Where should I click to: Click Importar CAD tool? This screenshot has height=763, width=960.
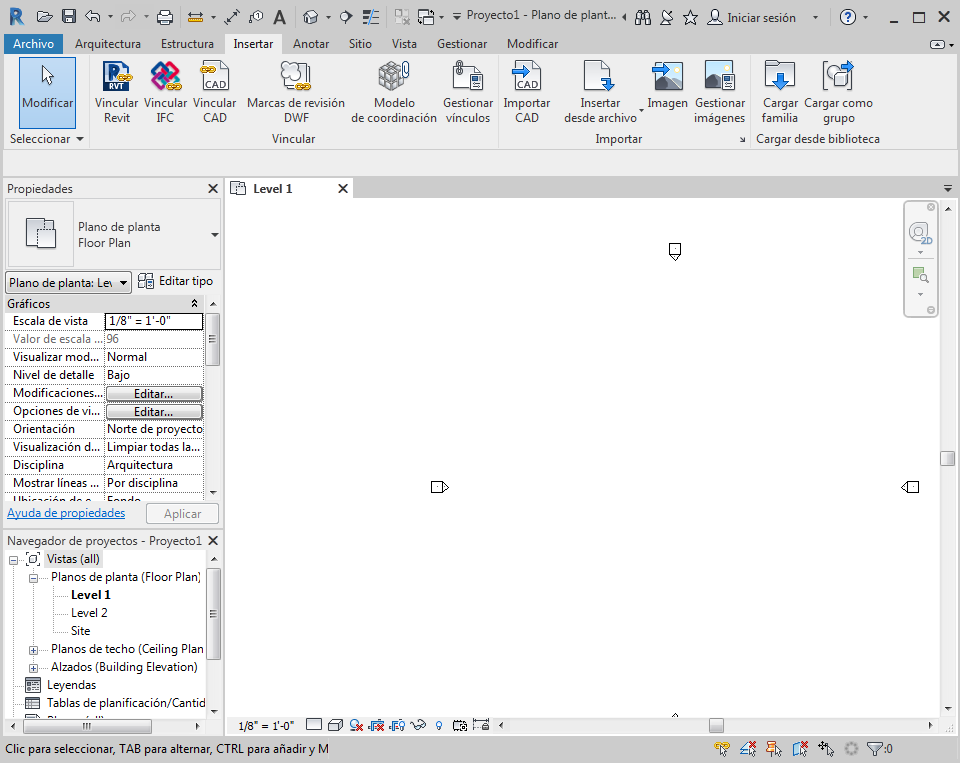pos(527,92)
